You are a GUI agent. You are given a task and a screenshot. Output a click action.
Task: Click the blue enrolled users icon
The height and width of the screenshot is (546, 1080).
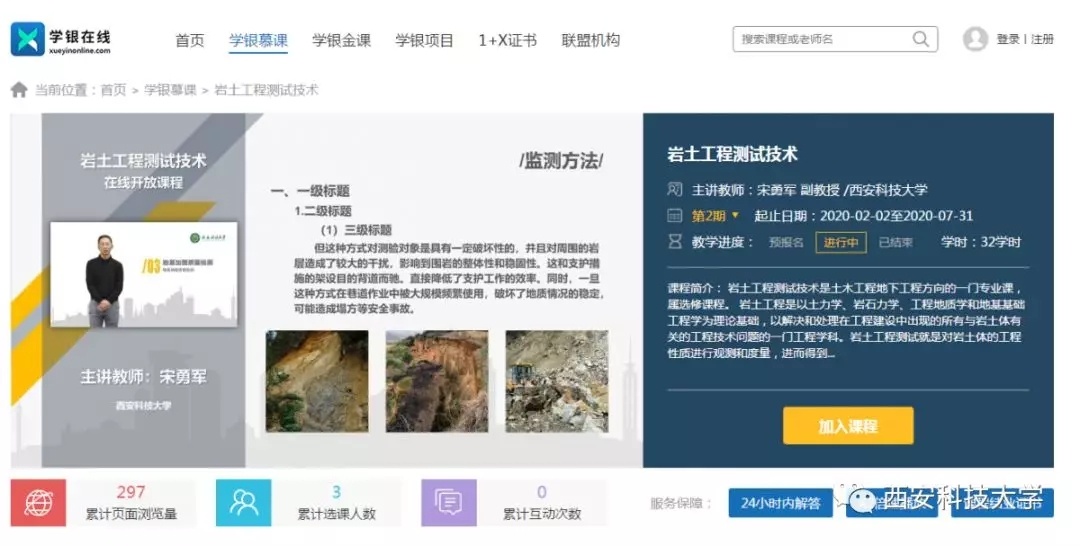coord(243,503)
